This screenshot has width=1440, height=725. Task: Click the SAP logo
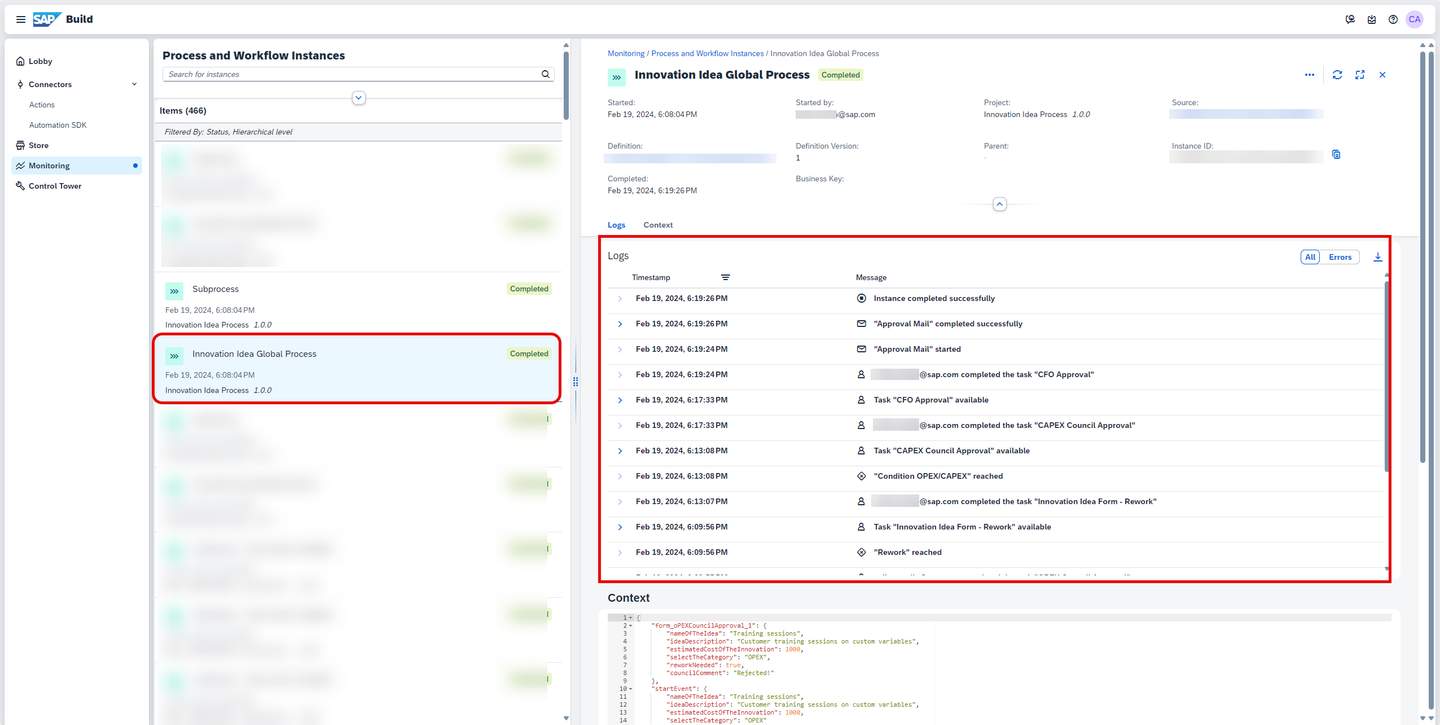coord(46,19)
